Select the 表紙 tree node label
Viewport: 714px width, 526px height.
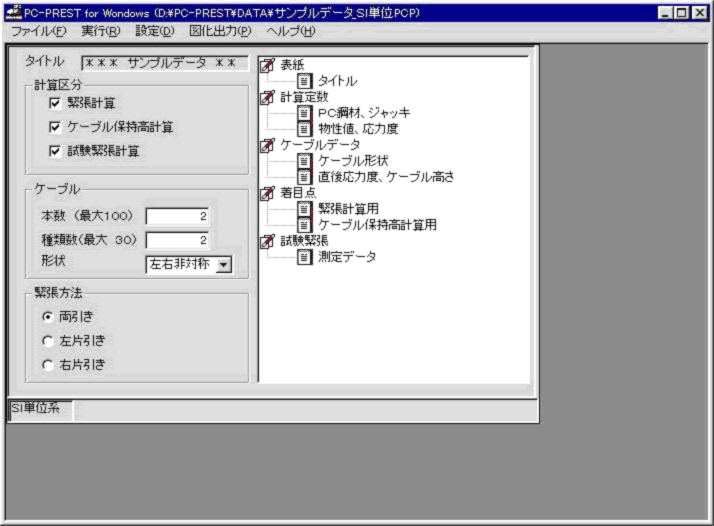click(x=292, y=65)
